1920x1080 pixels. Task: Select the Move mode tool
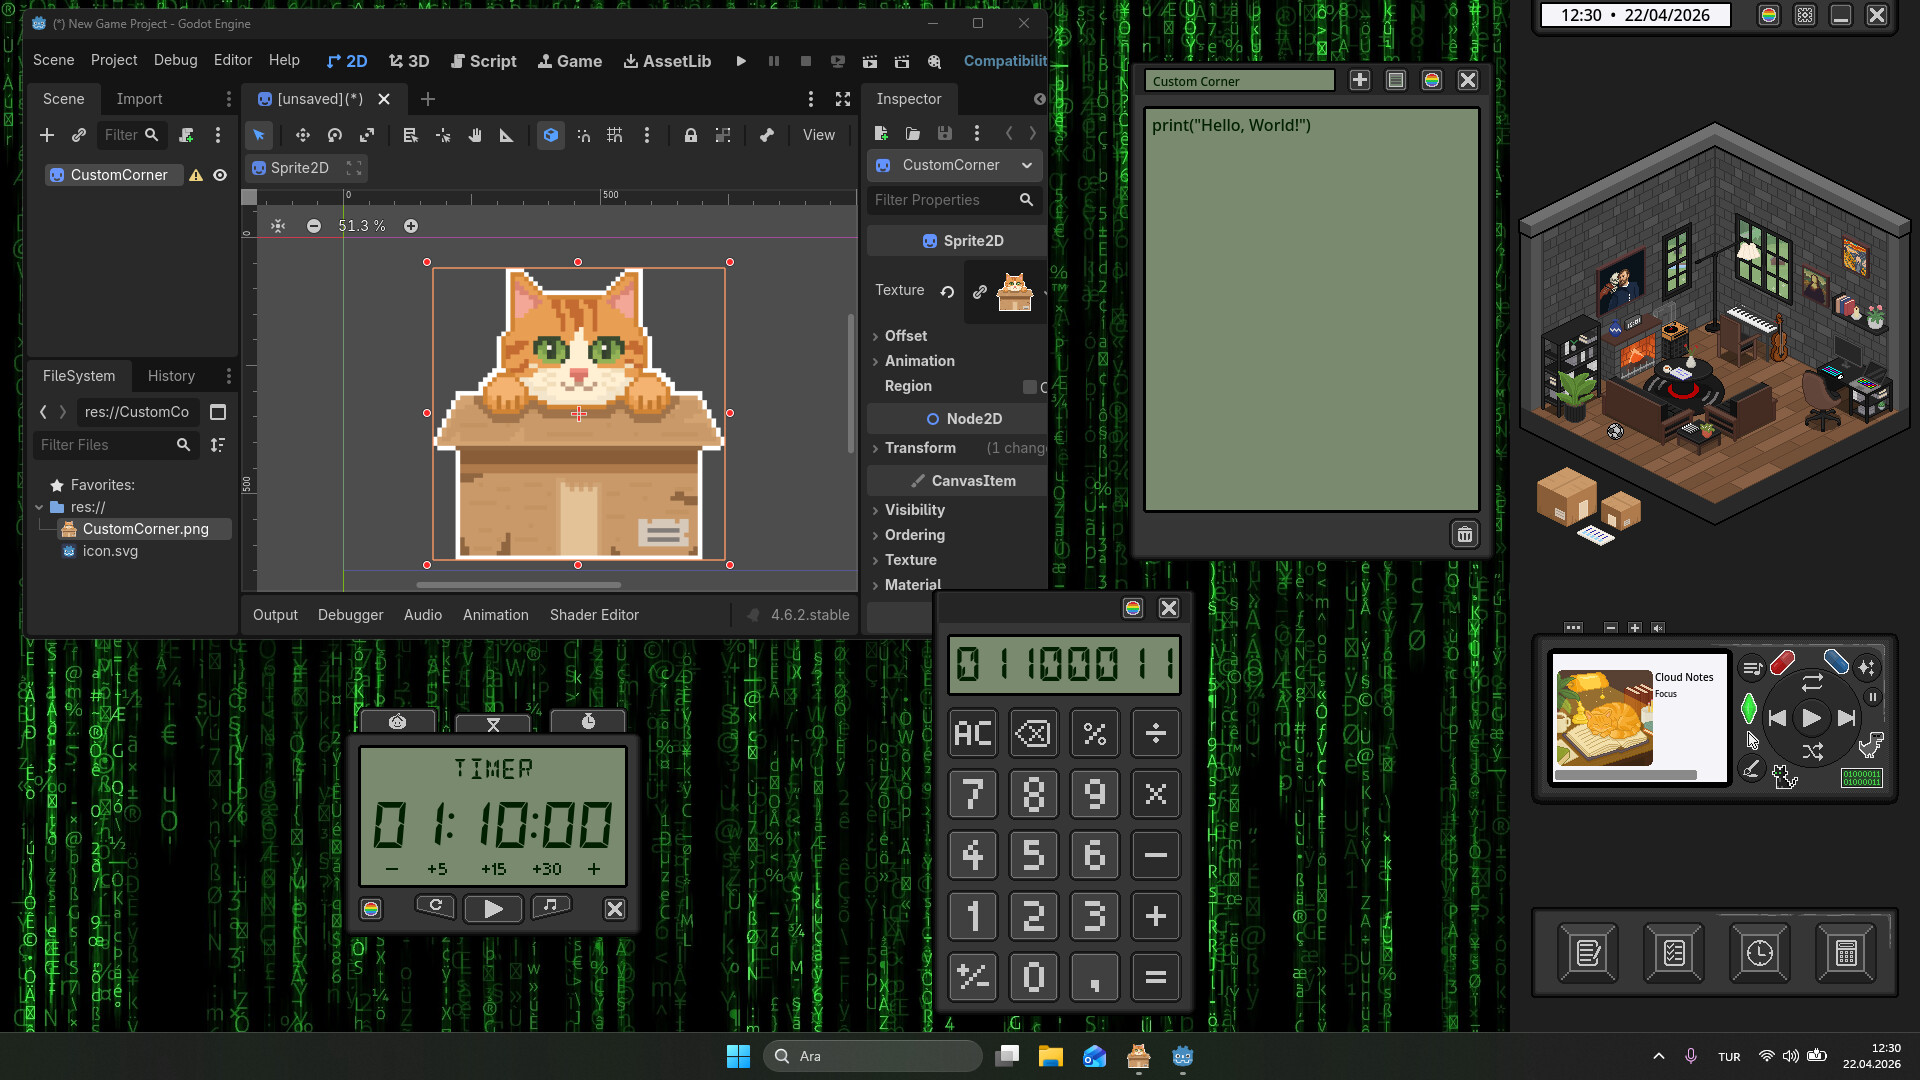coord(302,135)
